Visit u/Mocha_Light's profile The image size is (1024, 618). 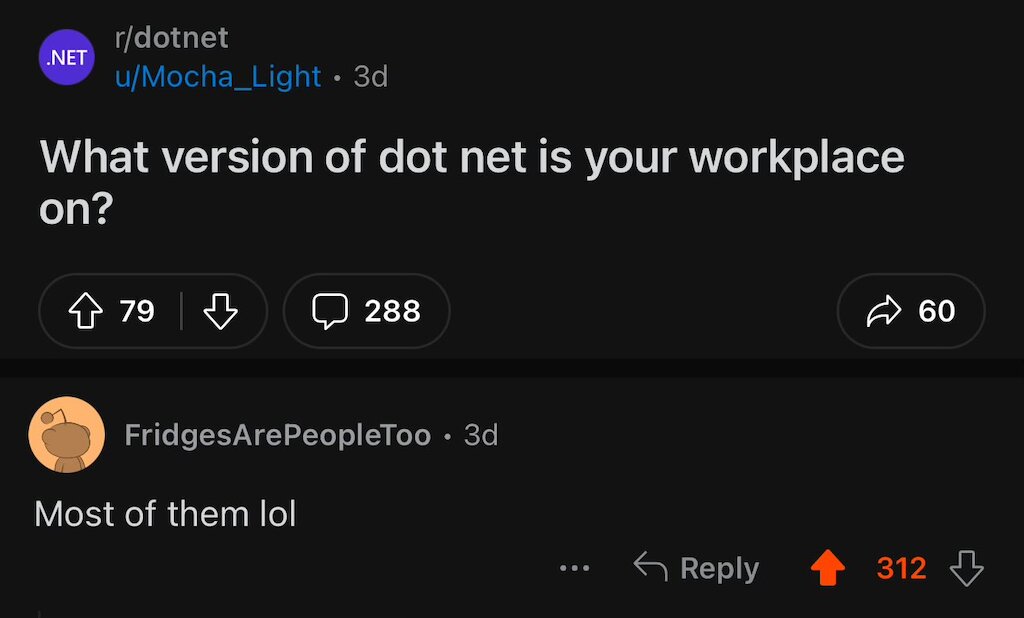(x=218, y=76)
